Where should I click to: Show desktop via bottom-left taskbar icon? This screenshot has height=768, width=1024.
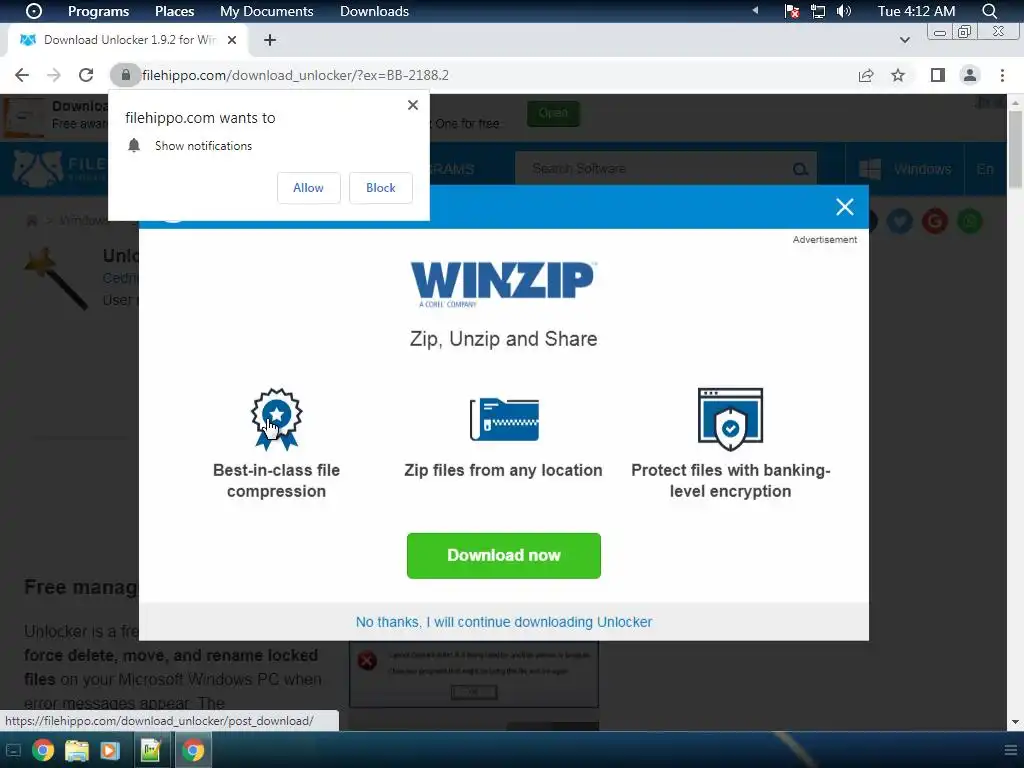[13, 750]
